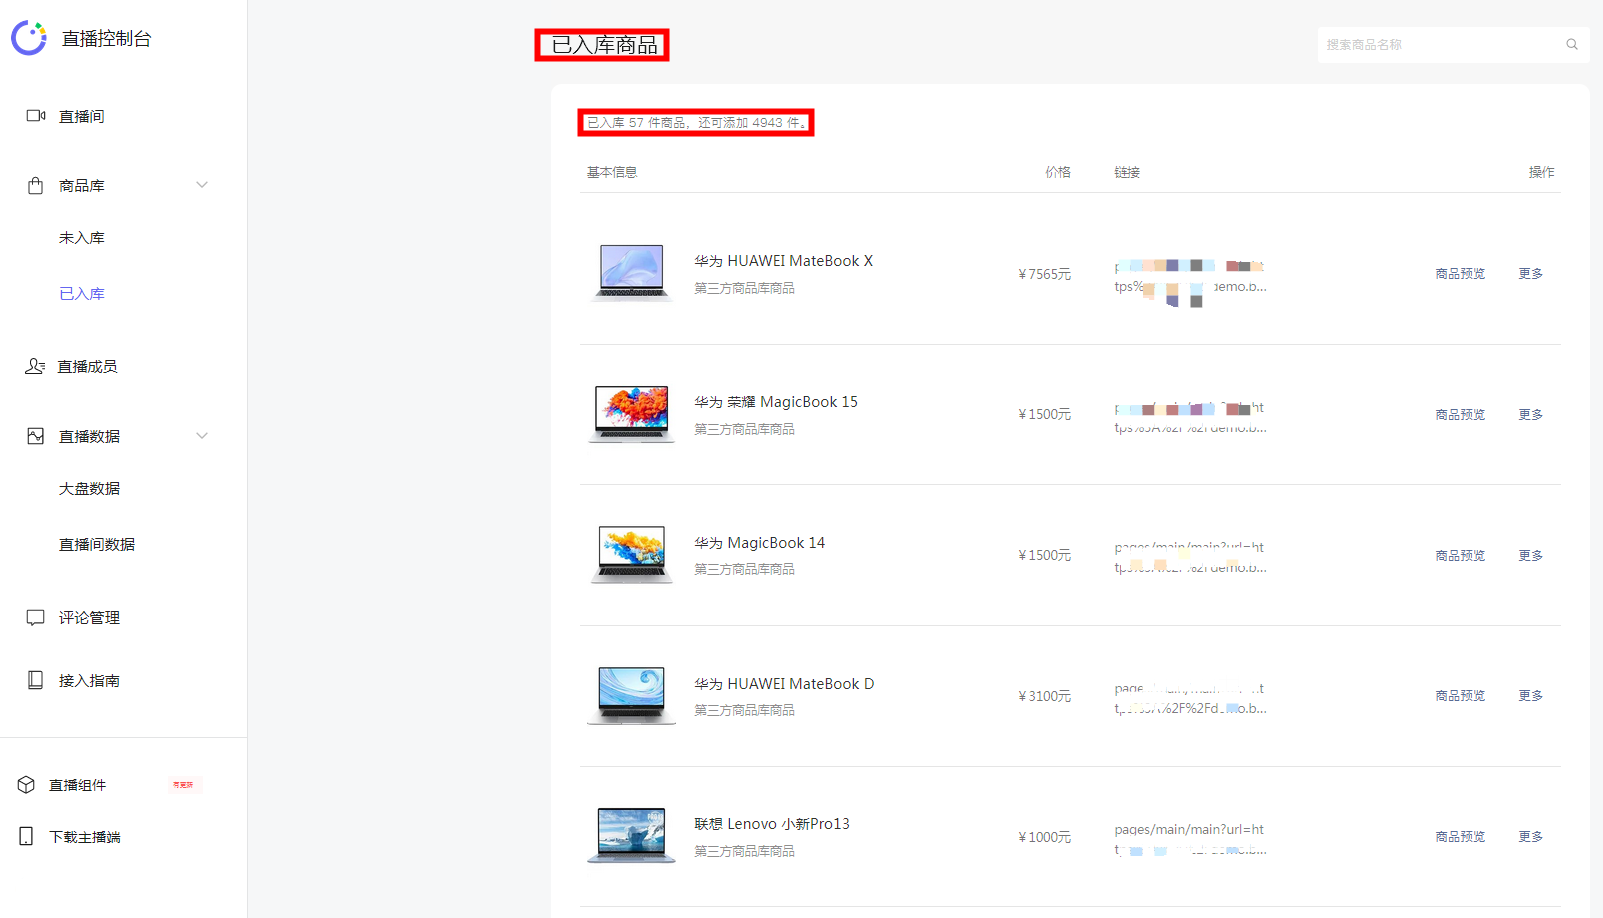This screenshot has width=1603, height=918.
Task: Click the 操作 column header
Action: tap(1541, 172)
